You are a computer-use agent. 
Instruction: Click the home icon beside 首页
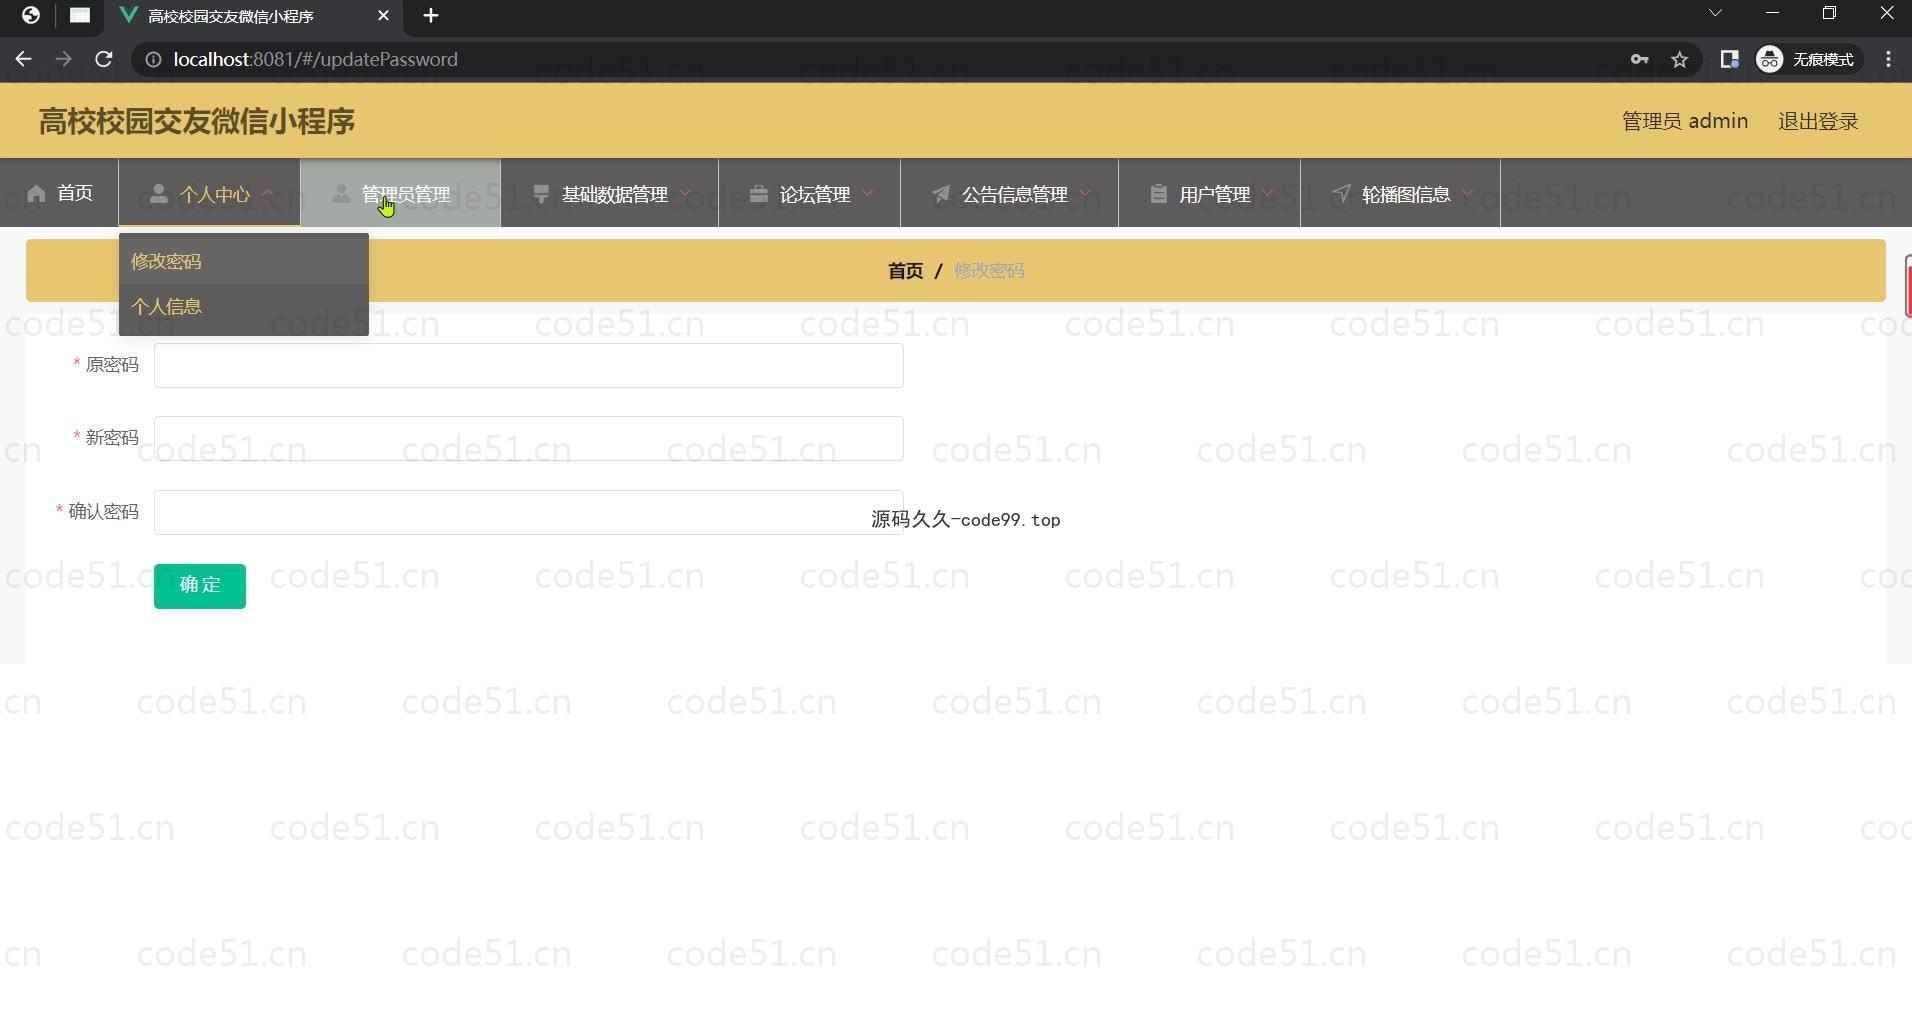tap(37, 193)
